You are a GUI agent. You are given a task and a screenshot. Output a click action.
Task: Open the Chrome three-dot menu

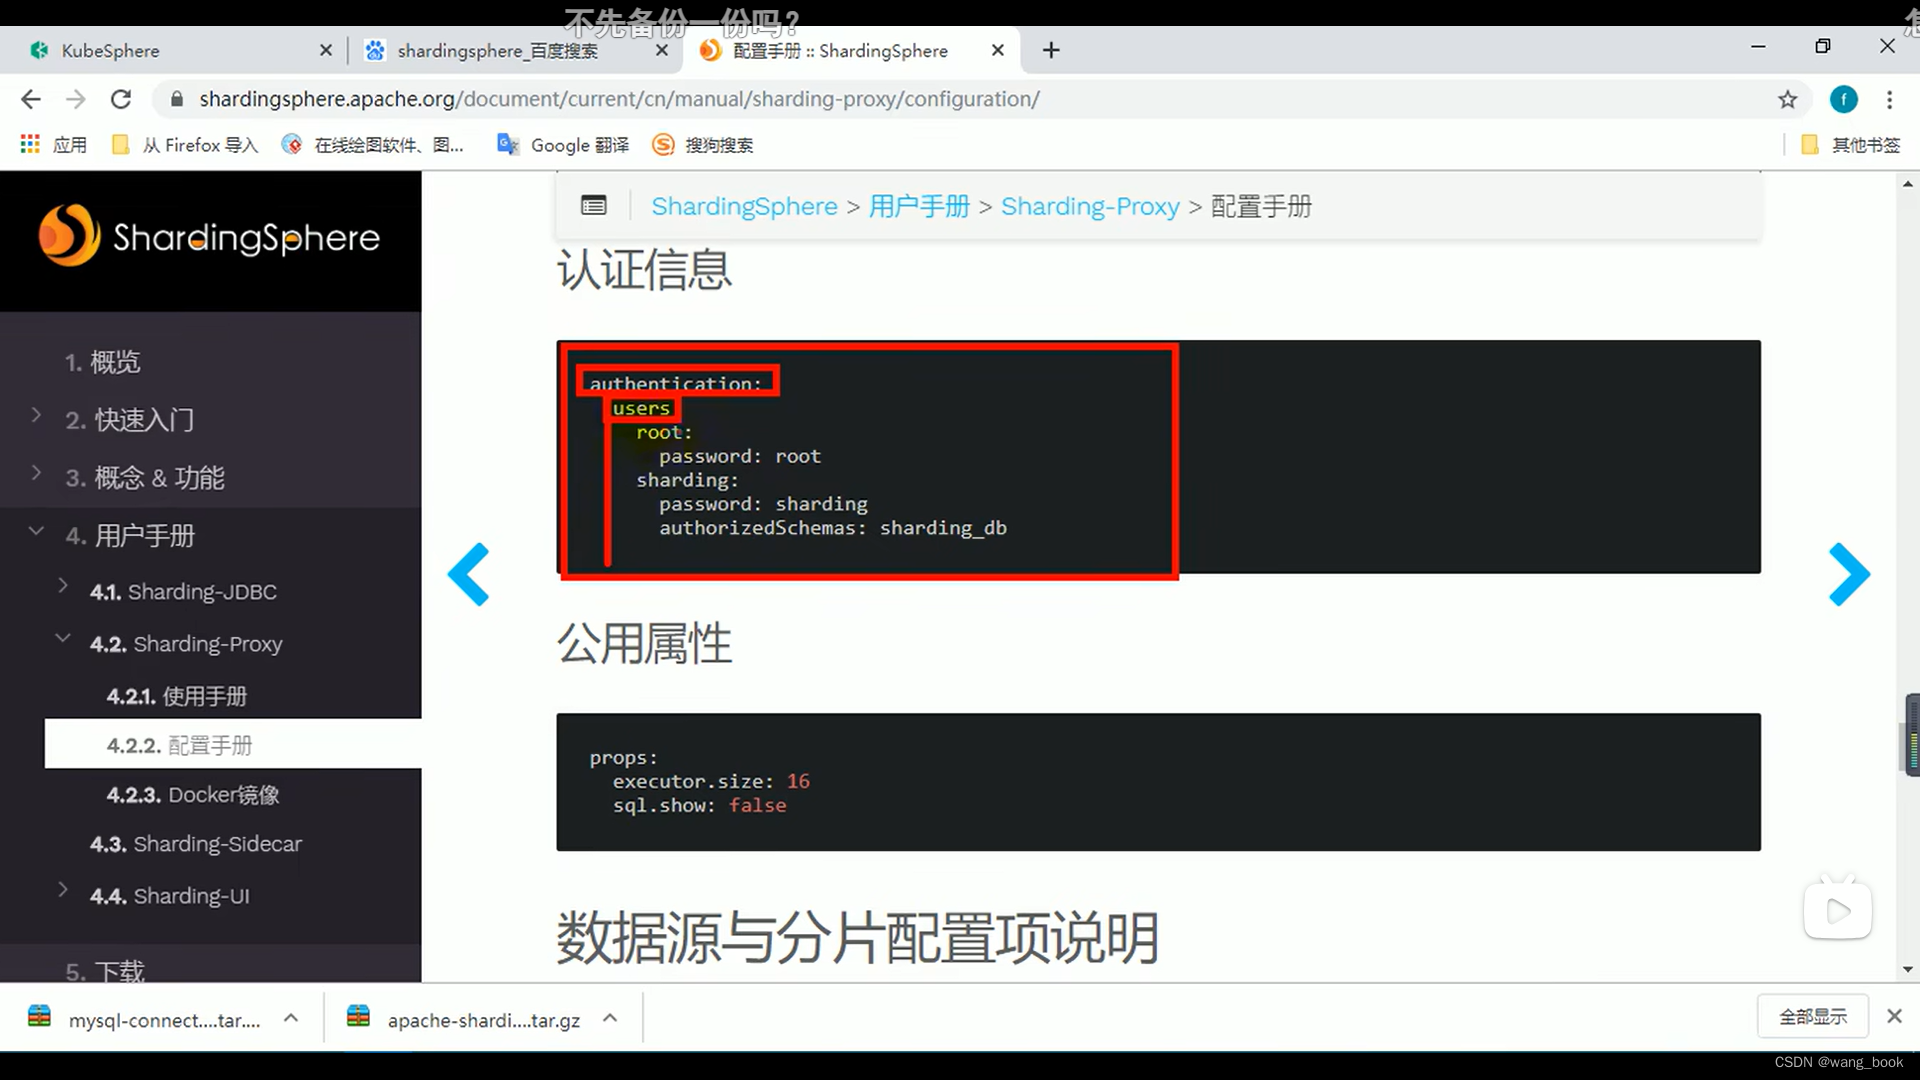[x=1889, y=99]
